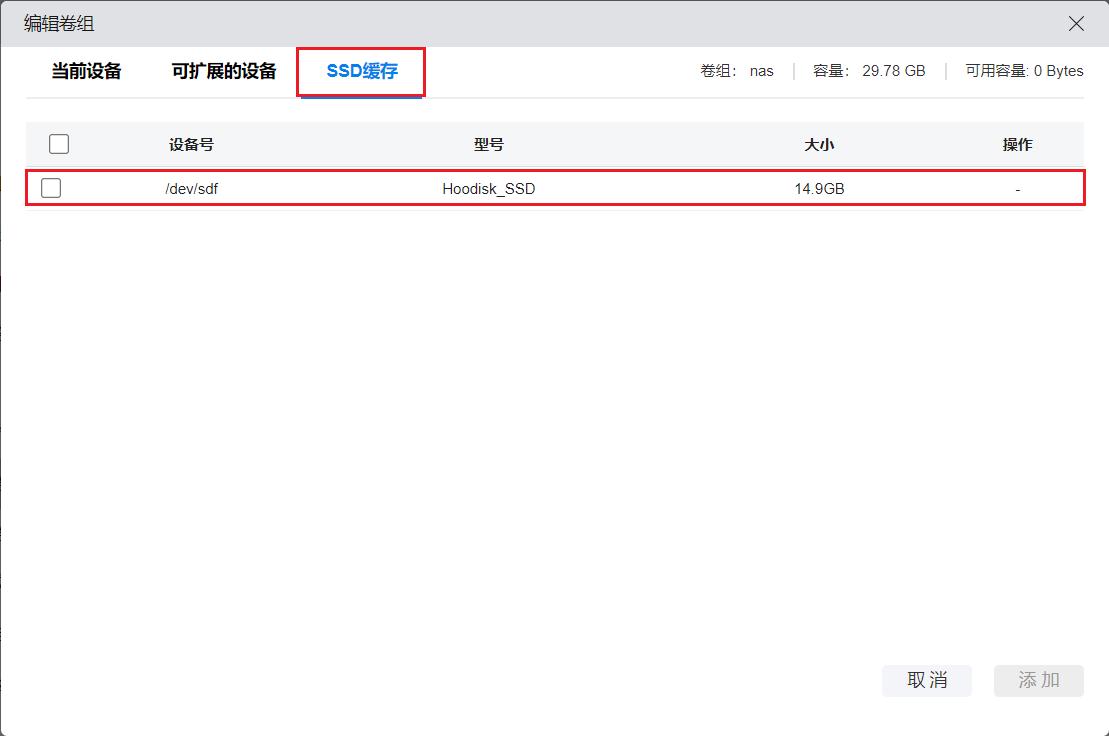The image size is (1109, 736).
Task: Click the 编辑卷组 dialog title
Action: 60,24
